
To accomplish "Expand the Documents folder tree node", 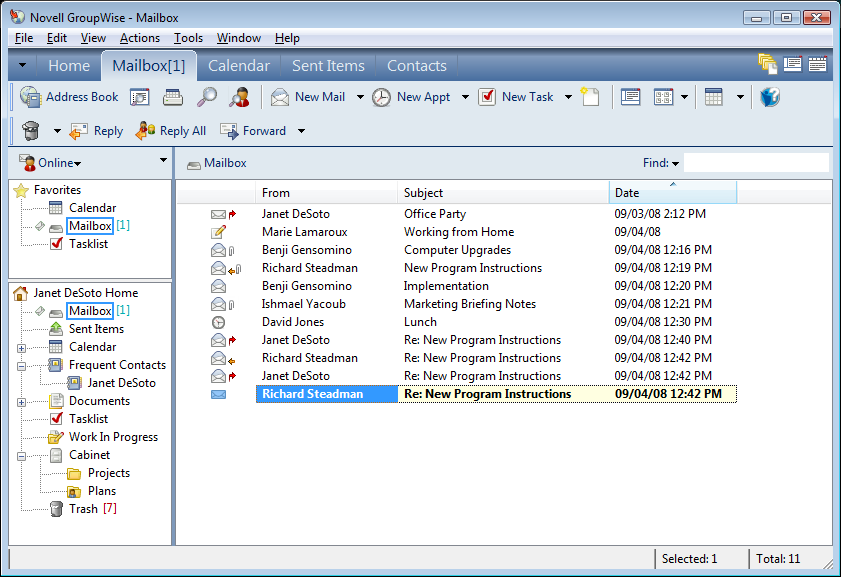I will [22, 401].
